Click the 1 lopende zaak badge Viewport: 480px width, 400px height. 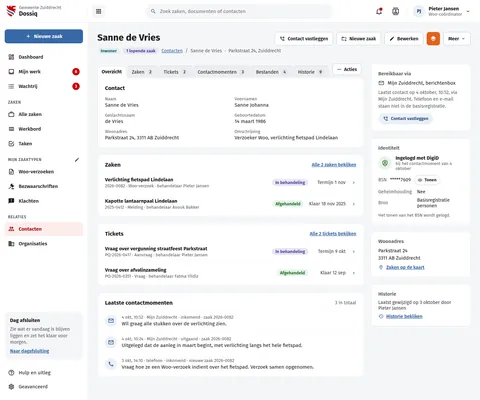point(141,51)
